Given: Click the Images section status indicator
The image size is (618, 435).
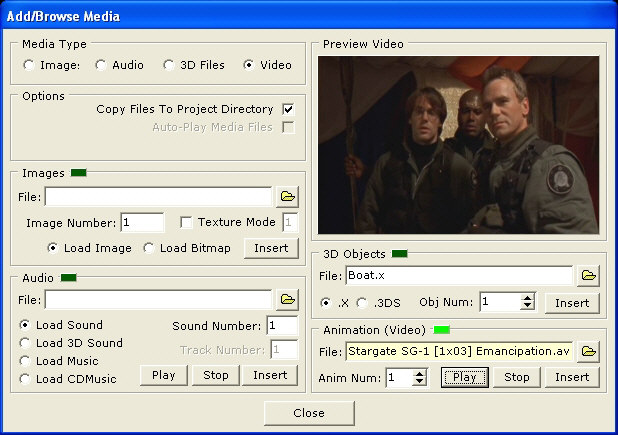Looking at the screenshot, I should click(x=78, y=173).
